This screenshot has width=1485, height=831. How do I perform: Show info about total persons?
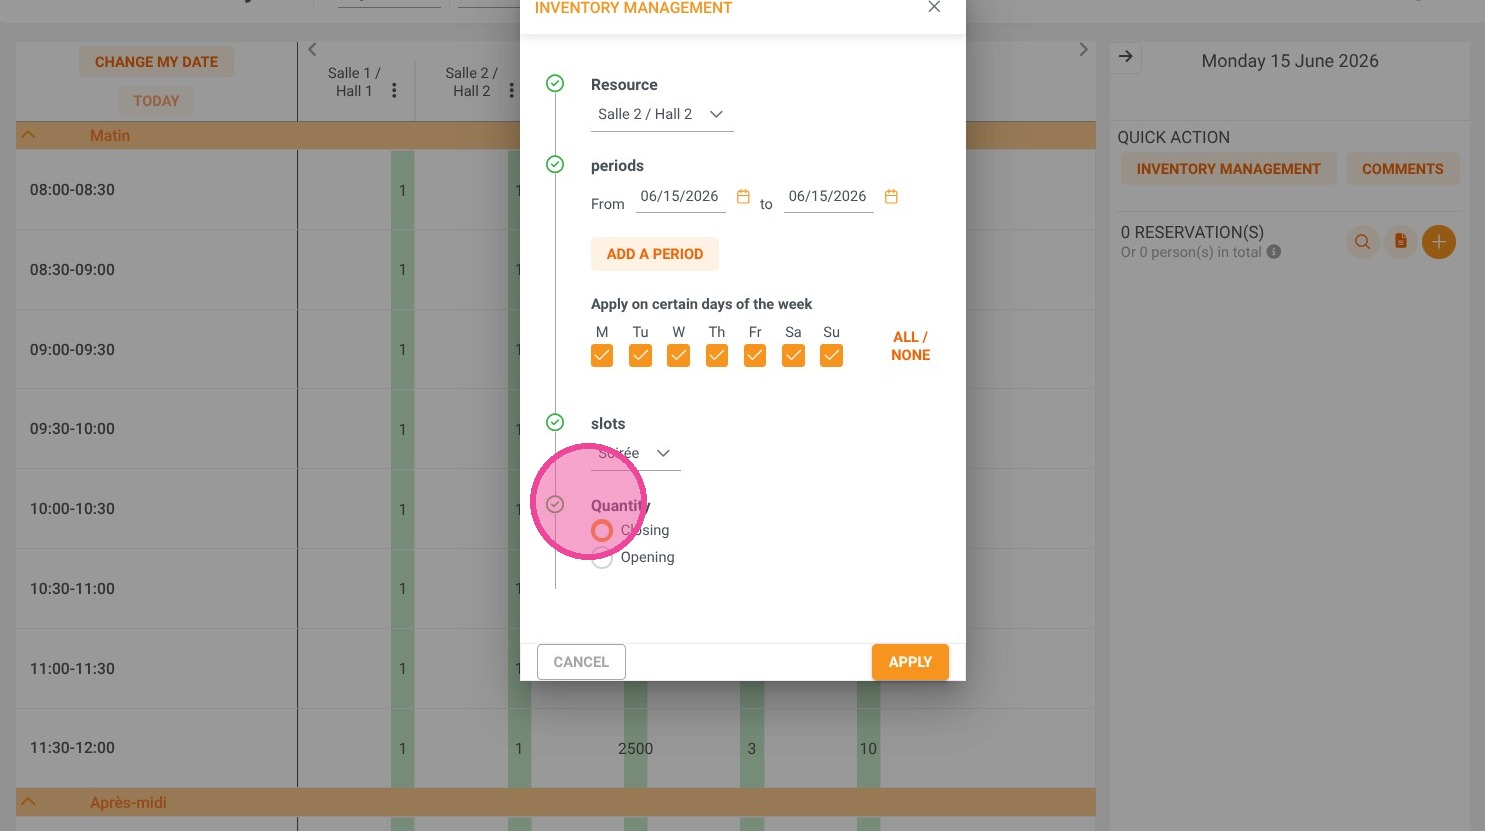pyautogui.click(x=1274, y=253)
